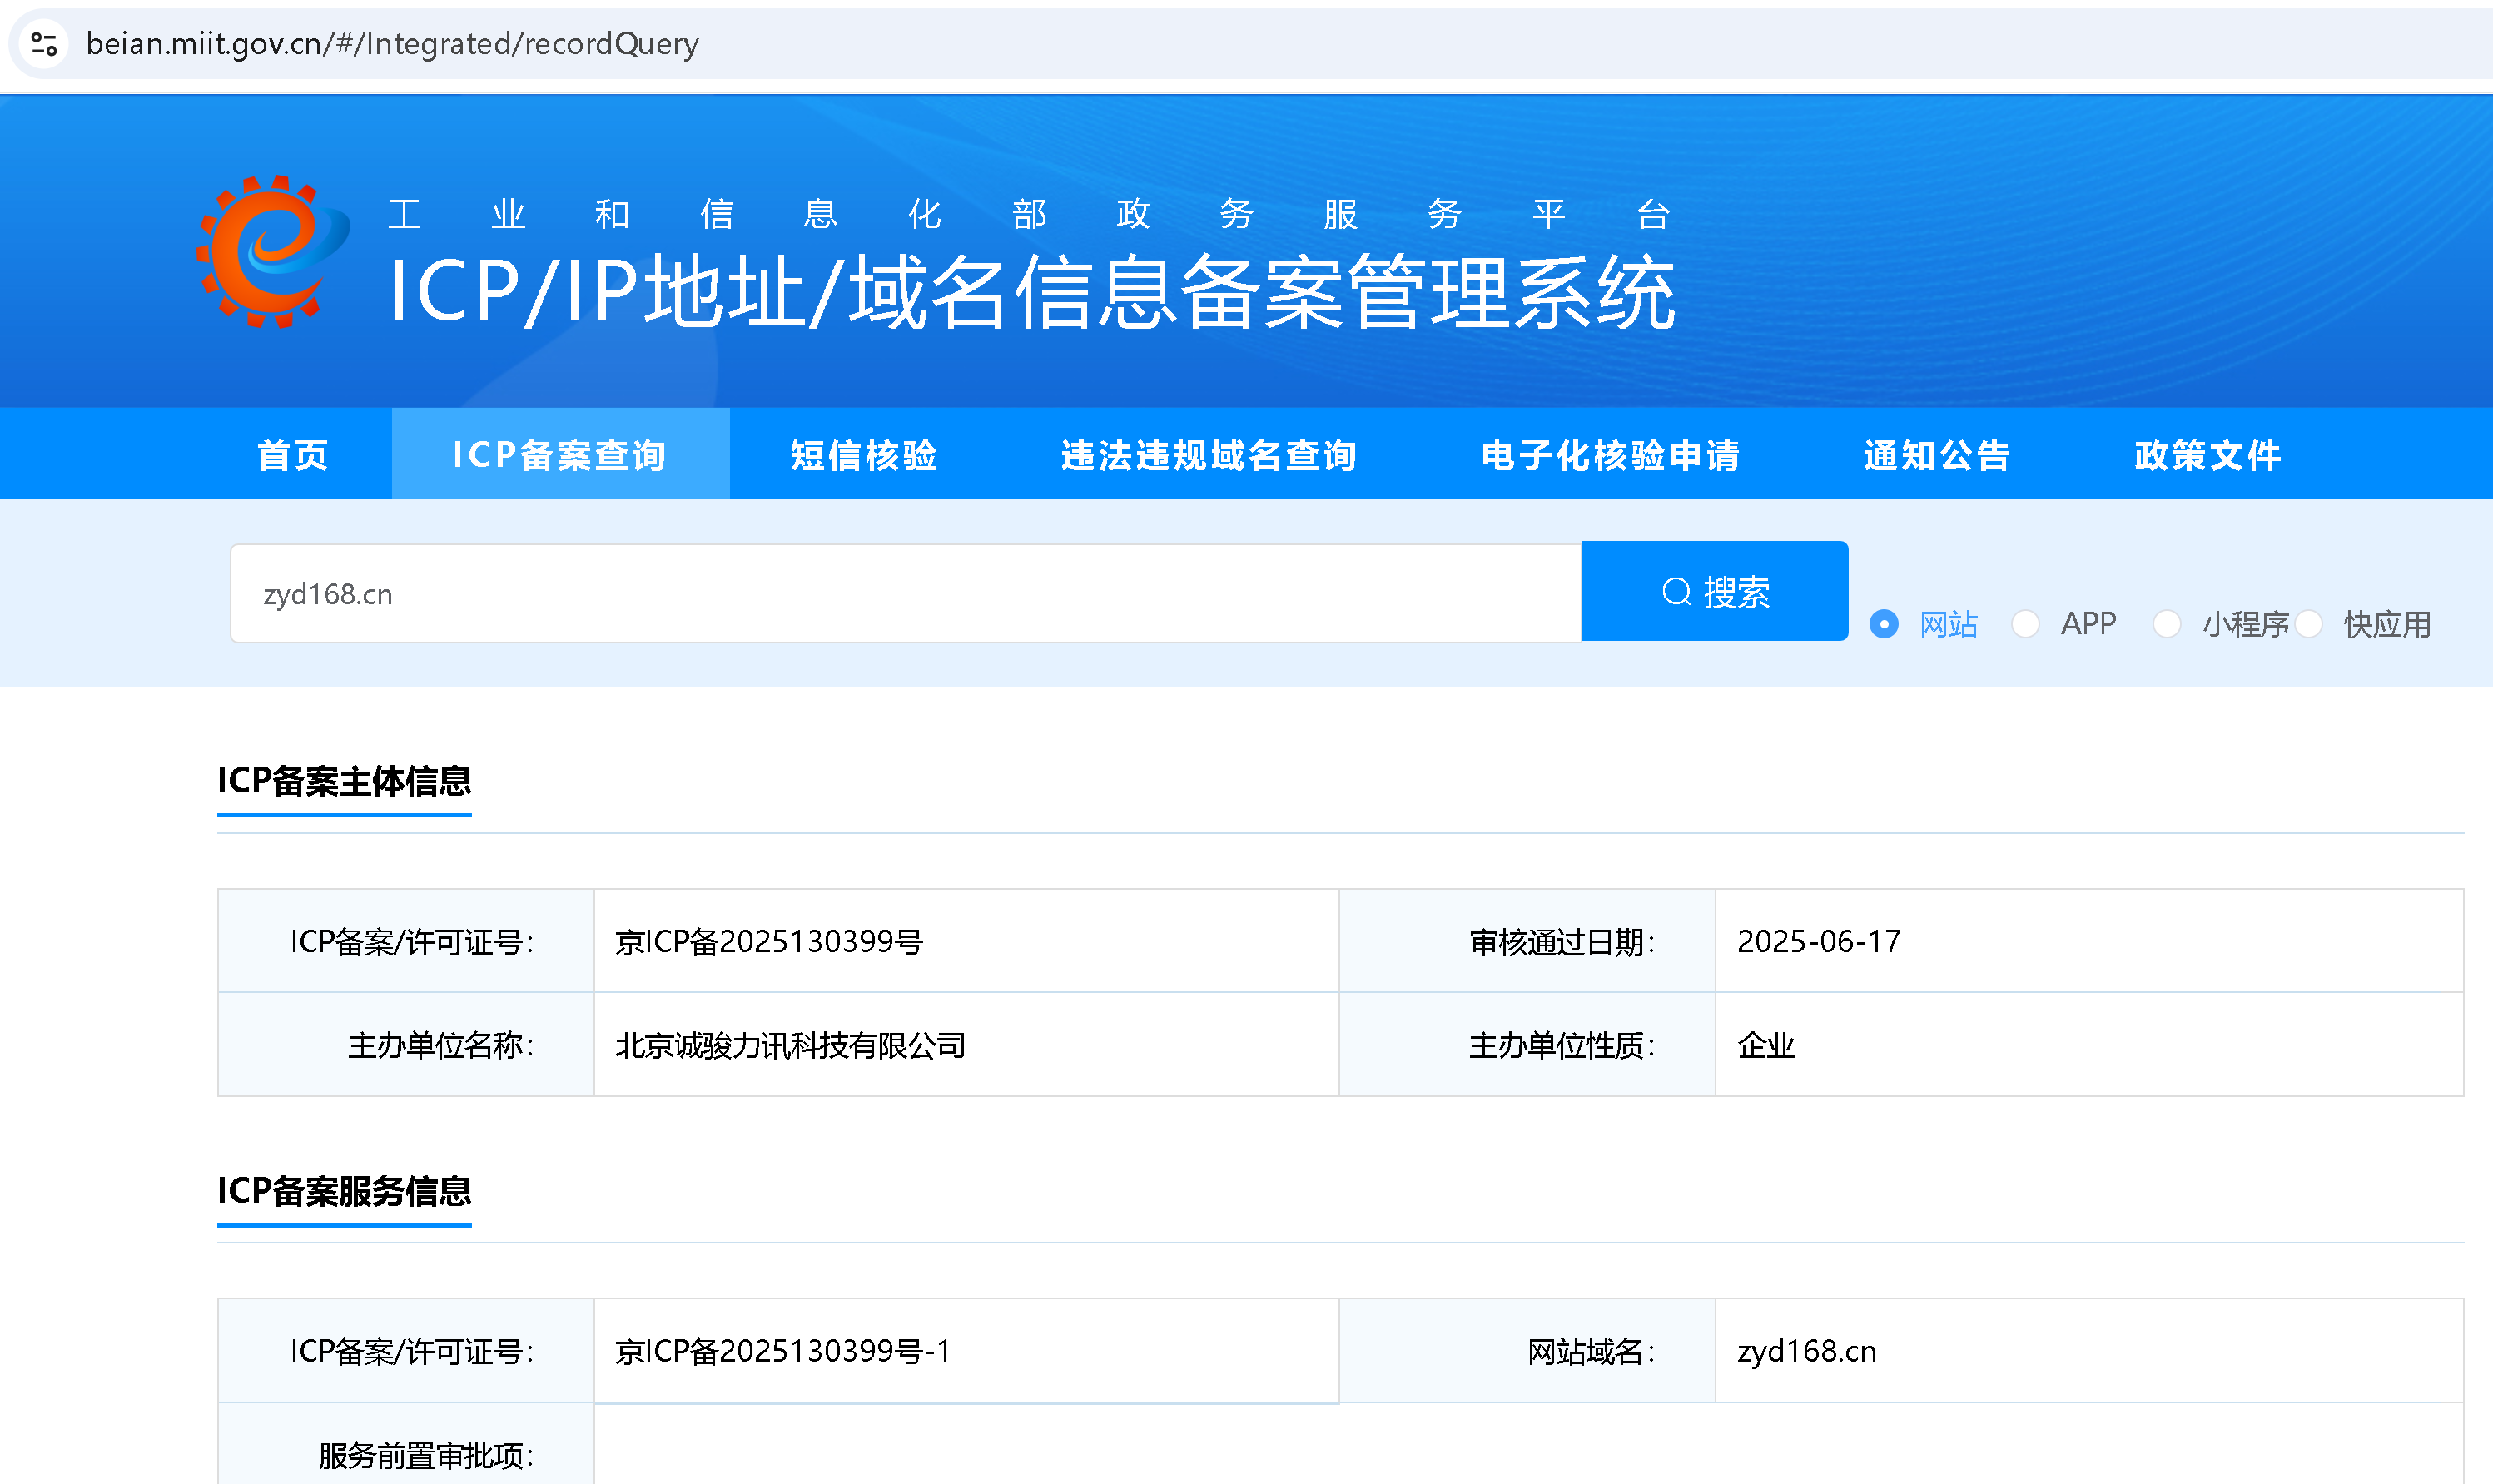Go to 短信核验 tab

[863, 455]
